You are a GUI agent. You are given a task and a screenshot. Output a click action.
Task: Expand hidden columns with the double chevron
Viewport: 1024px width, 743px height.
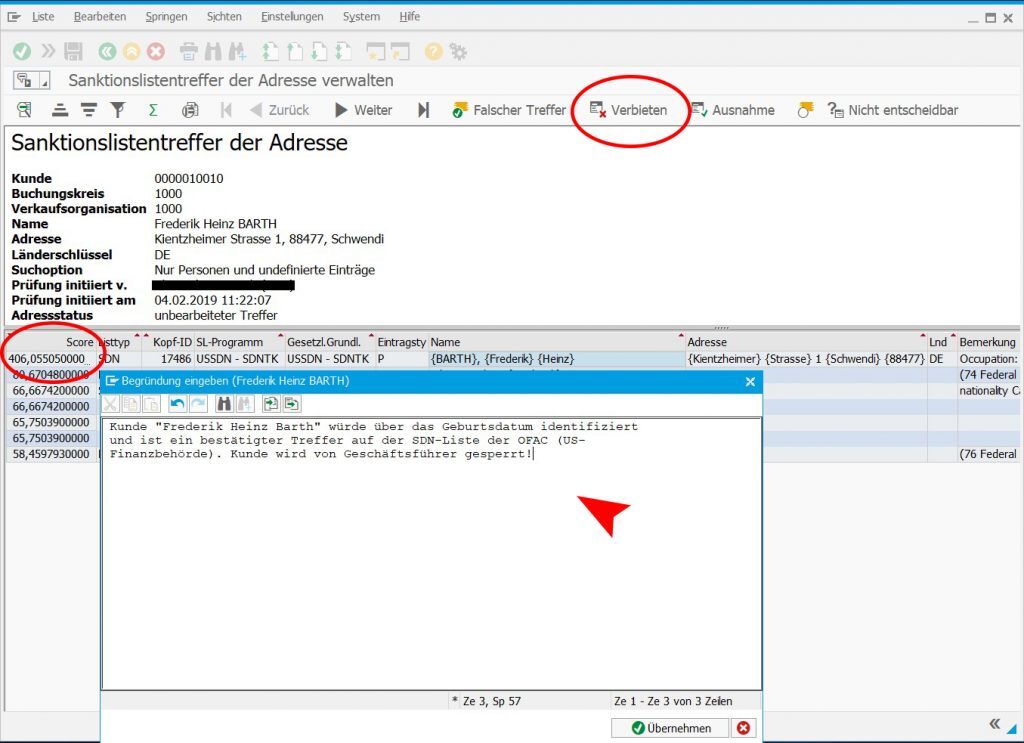point(993,723)
